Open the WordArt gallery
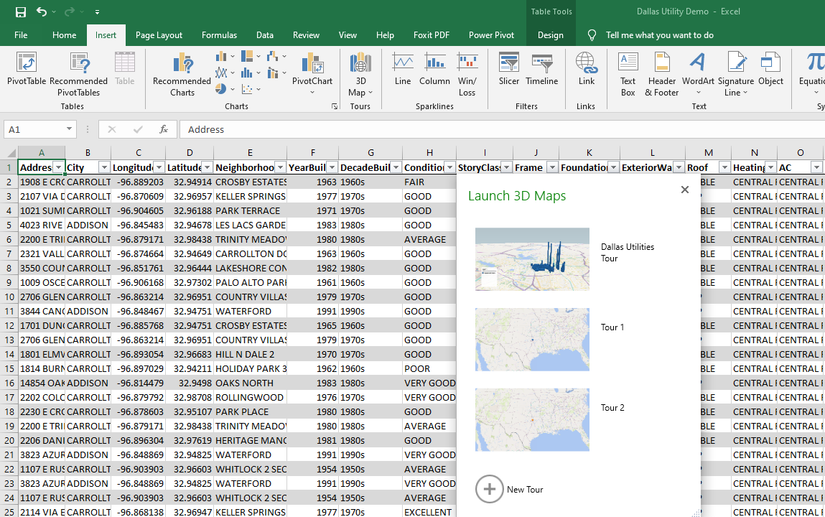The image size is (825, 517). click(698, 74)
